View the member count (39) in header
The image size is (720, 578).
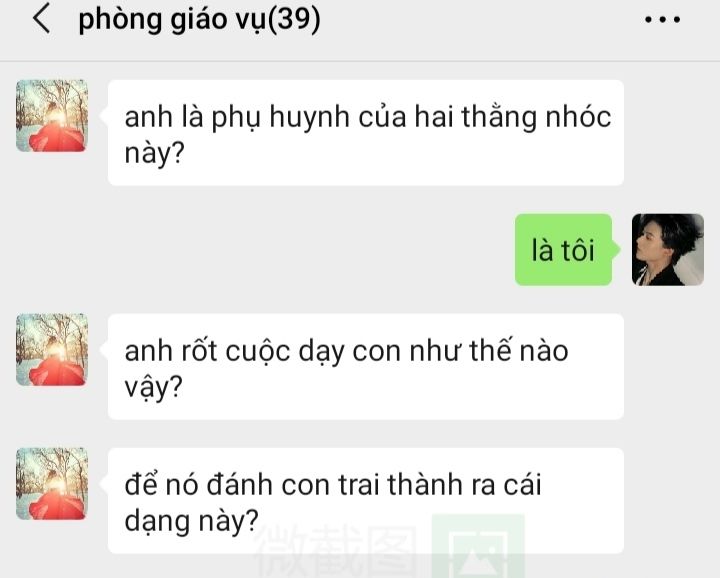click(294, 20)
